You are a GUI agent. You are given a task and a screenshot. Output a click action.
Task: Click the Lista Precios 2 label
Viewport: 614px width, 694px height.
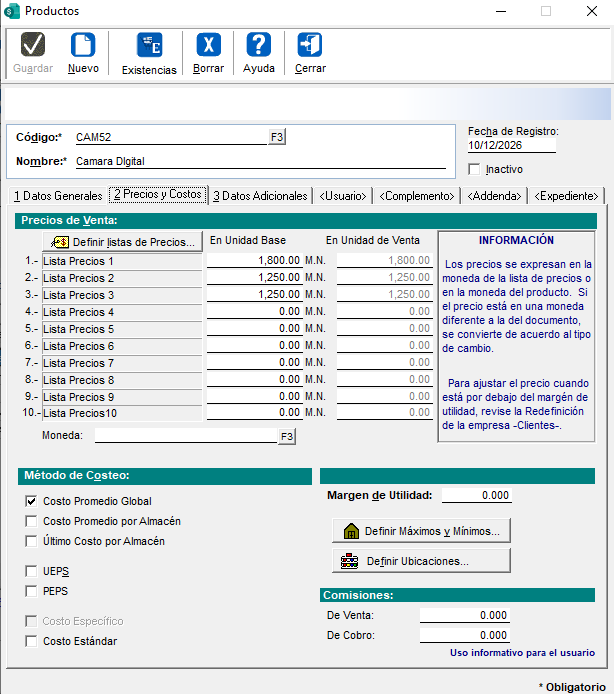click(x=122, y=278)
